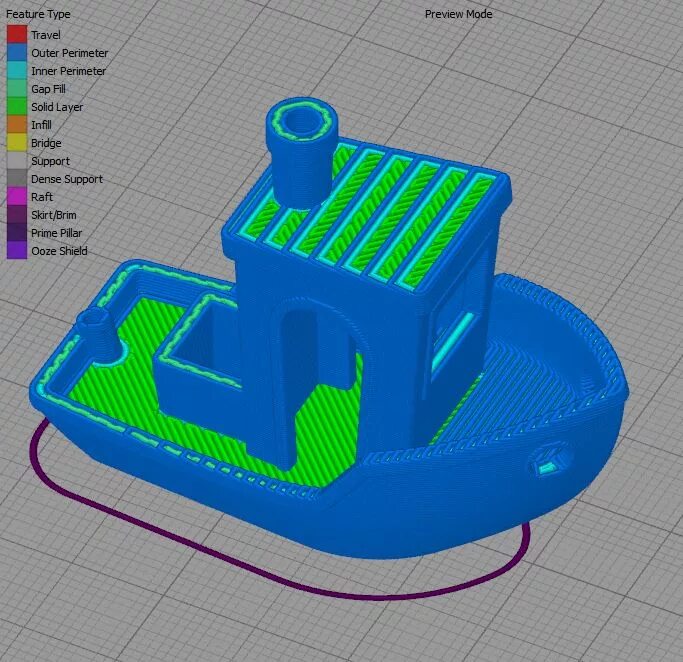Click the 'Prime Pillar' legend label
Viewport: 683px width, 662px height.
point(57,233)
